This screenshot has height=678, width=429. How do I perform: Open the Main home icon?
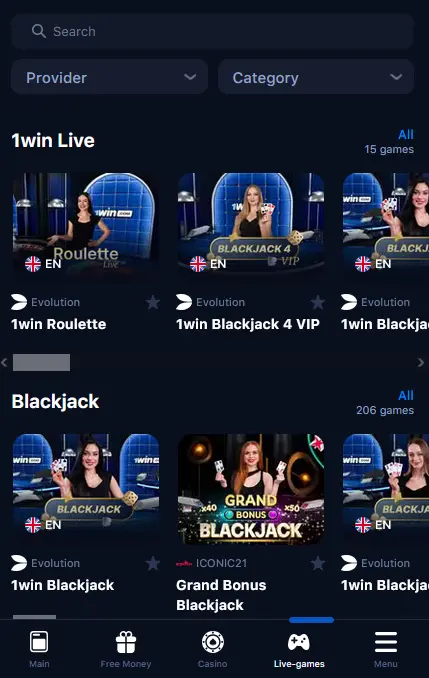[x=39, y=642]
